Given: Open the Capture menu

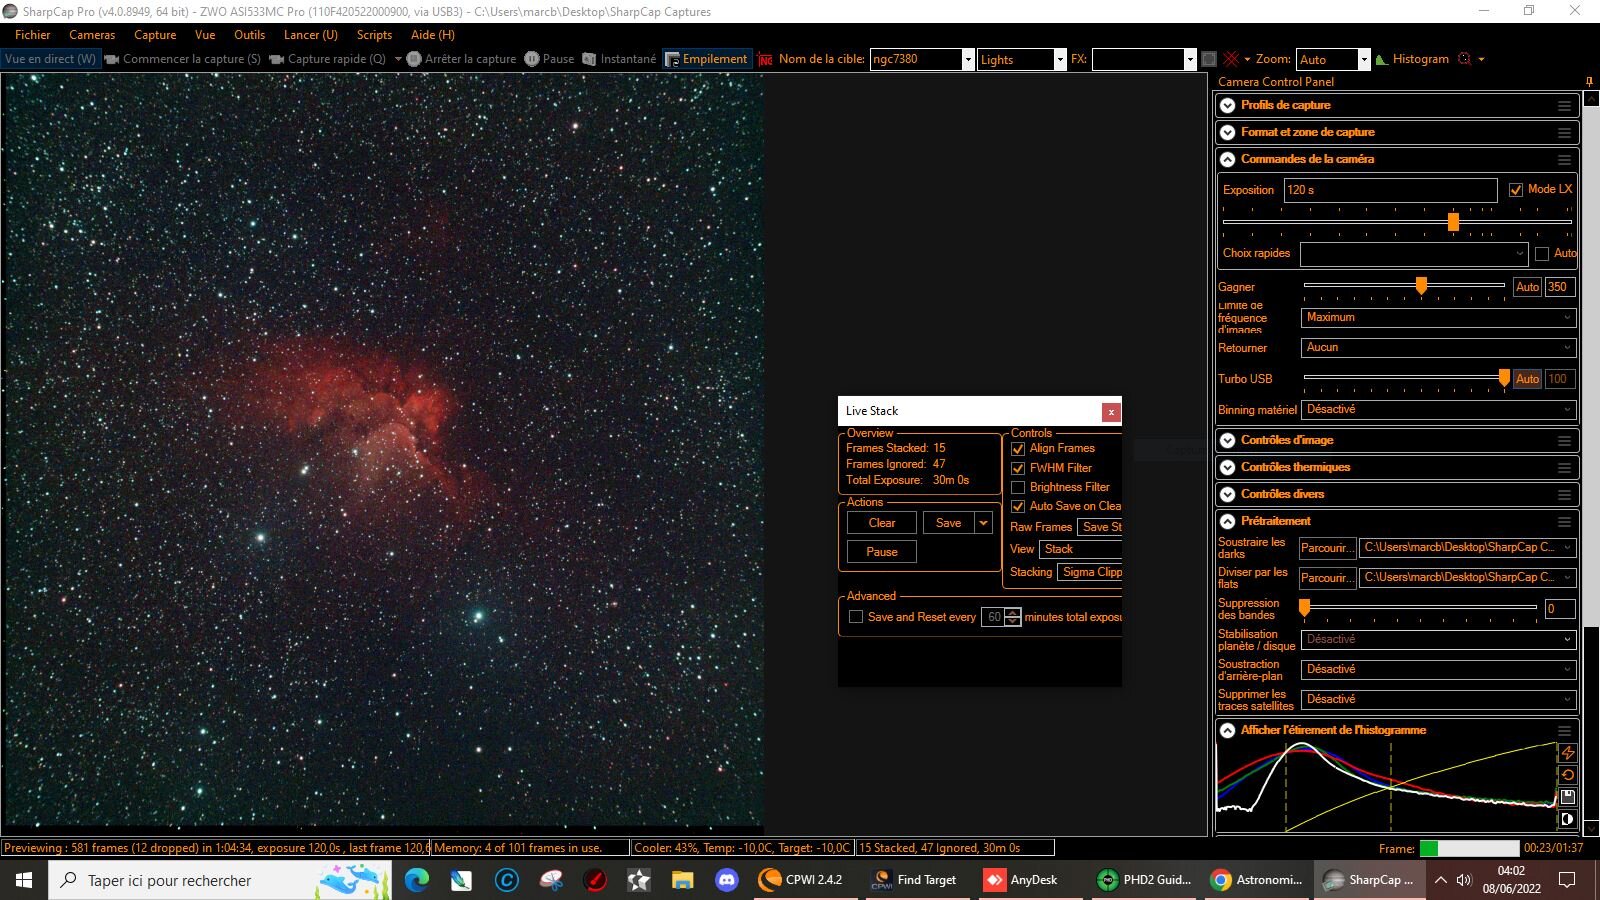Looking at the screenshot, I should (x=155, y=35).
